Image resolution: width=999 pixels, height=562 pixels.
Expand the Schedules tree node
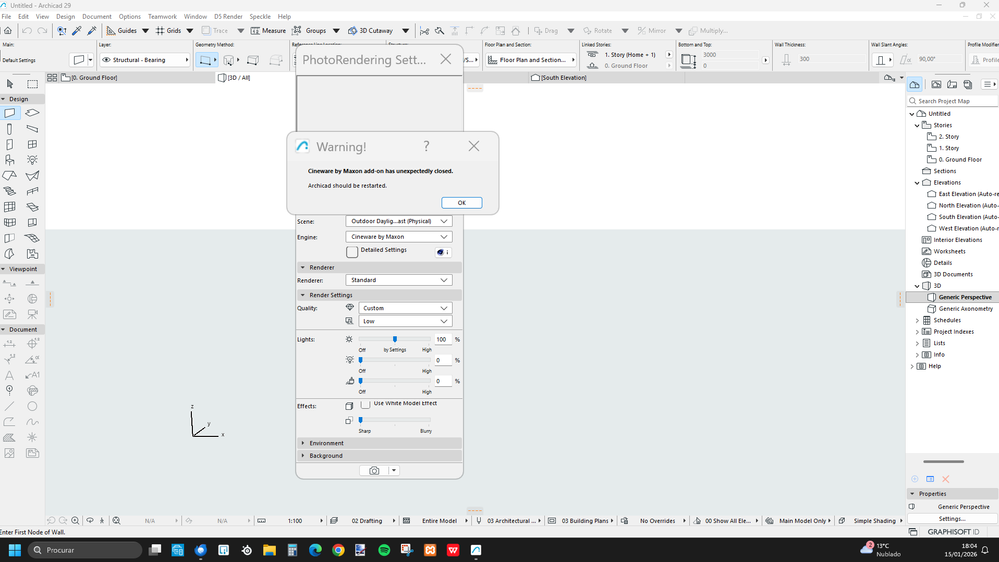[917, 321]
